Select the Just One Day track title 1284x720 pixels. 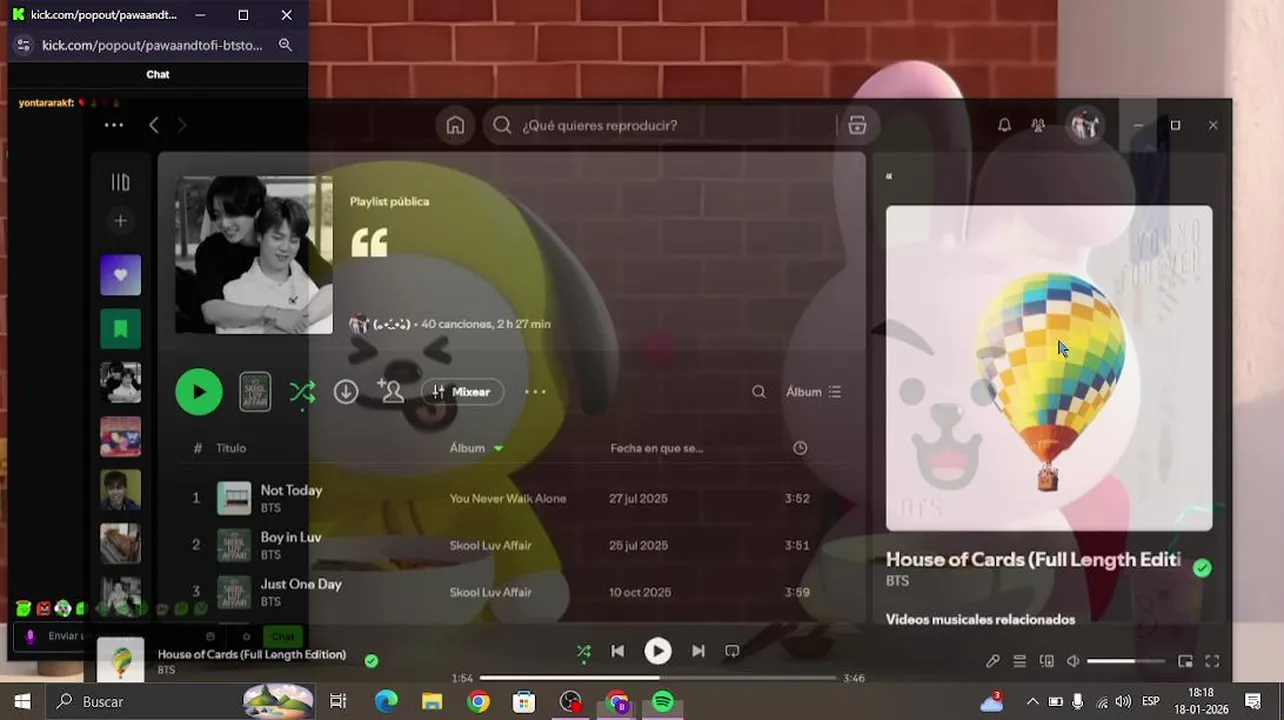pyautogui.click(x=301, y=584)
